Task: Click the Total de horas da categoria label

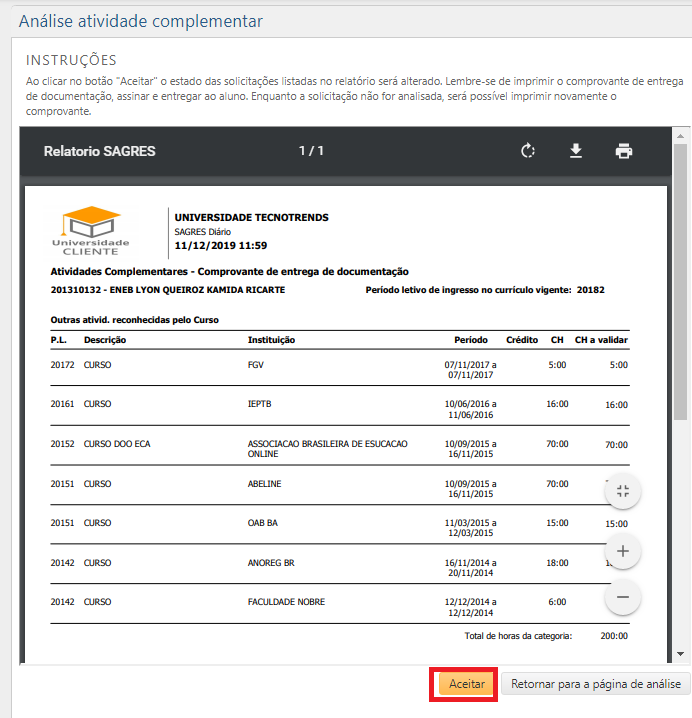Action: (518, 635)
